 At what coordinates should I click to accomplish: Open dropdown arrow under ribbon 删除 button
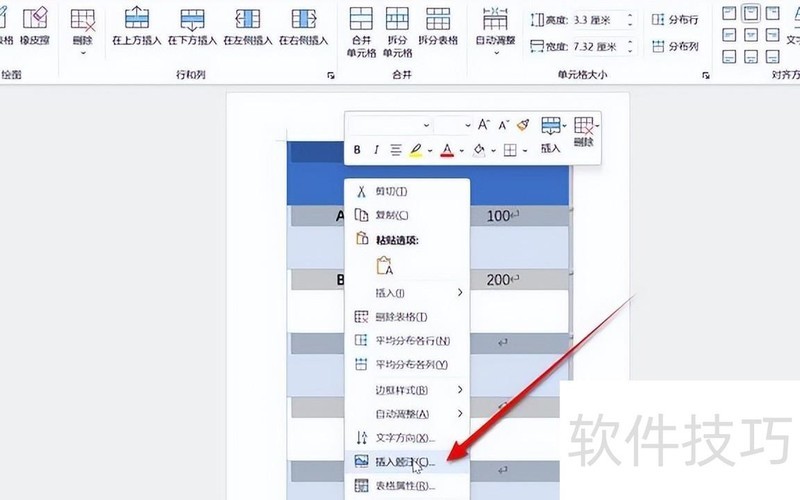pyautogui.click(x=83, y=53)
